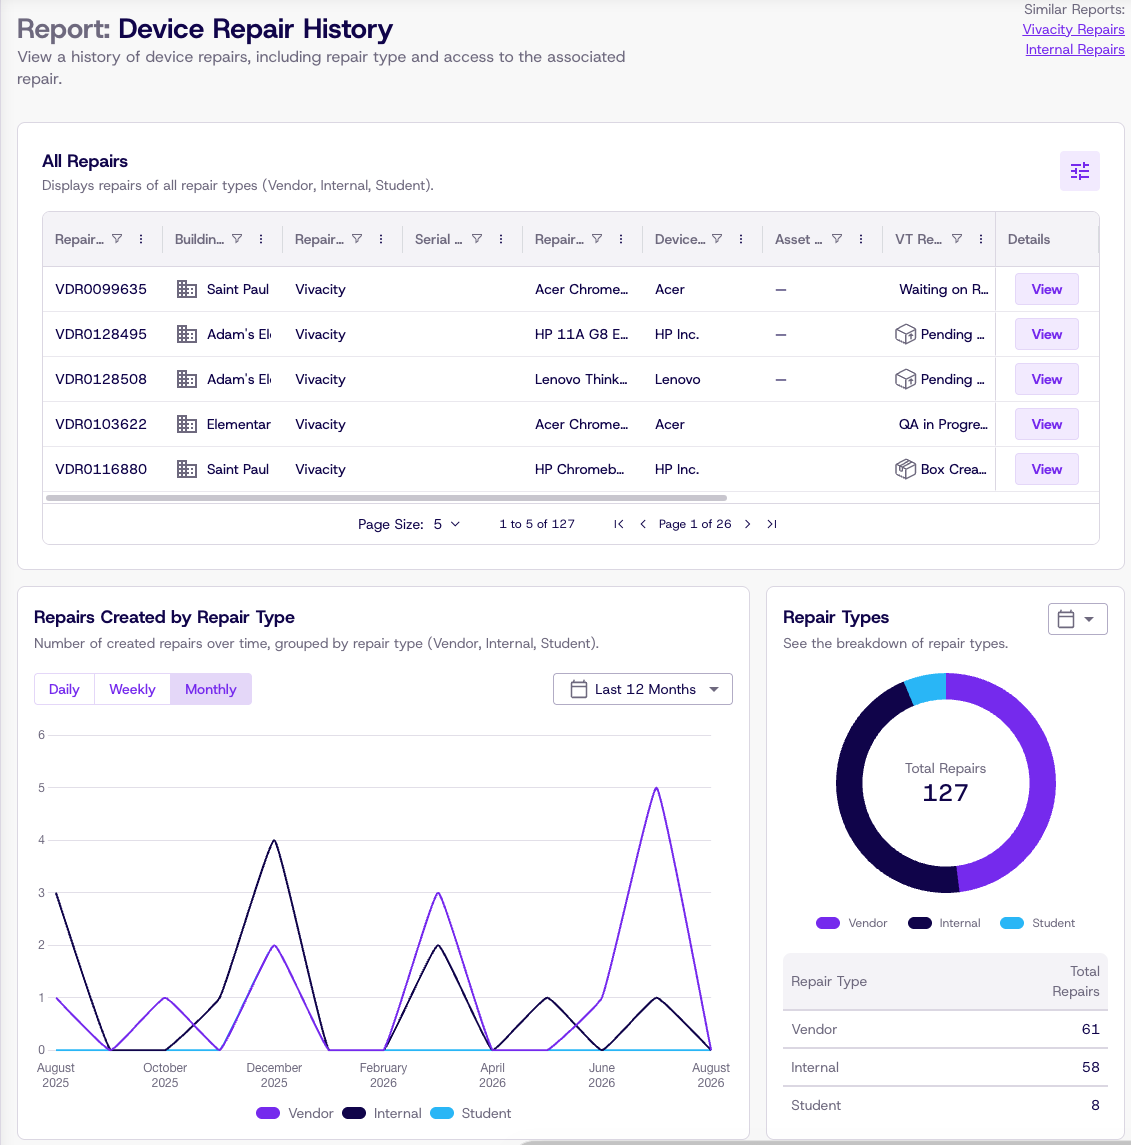Toggle Internal series in donut chart legend
Viewport: 1131px width, 1145px height.
pos(944,923)
